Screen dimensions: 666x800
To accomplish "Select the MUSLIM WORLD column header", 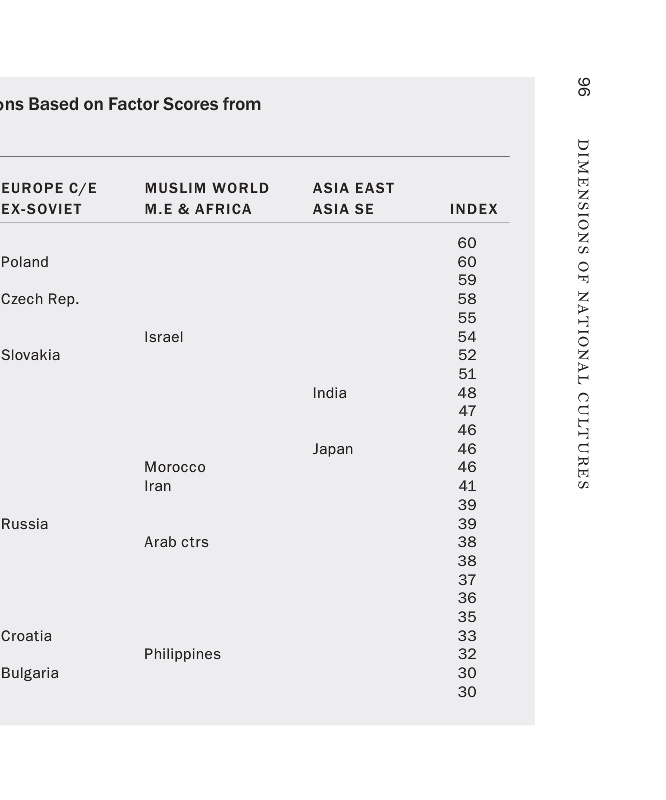I will click(206, 188).
